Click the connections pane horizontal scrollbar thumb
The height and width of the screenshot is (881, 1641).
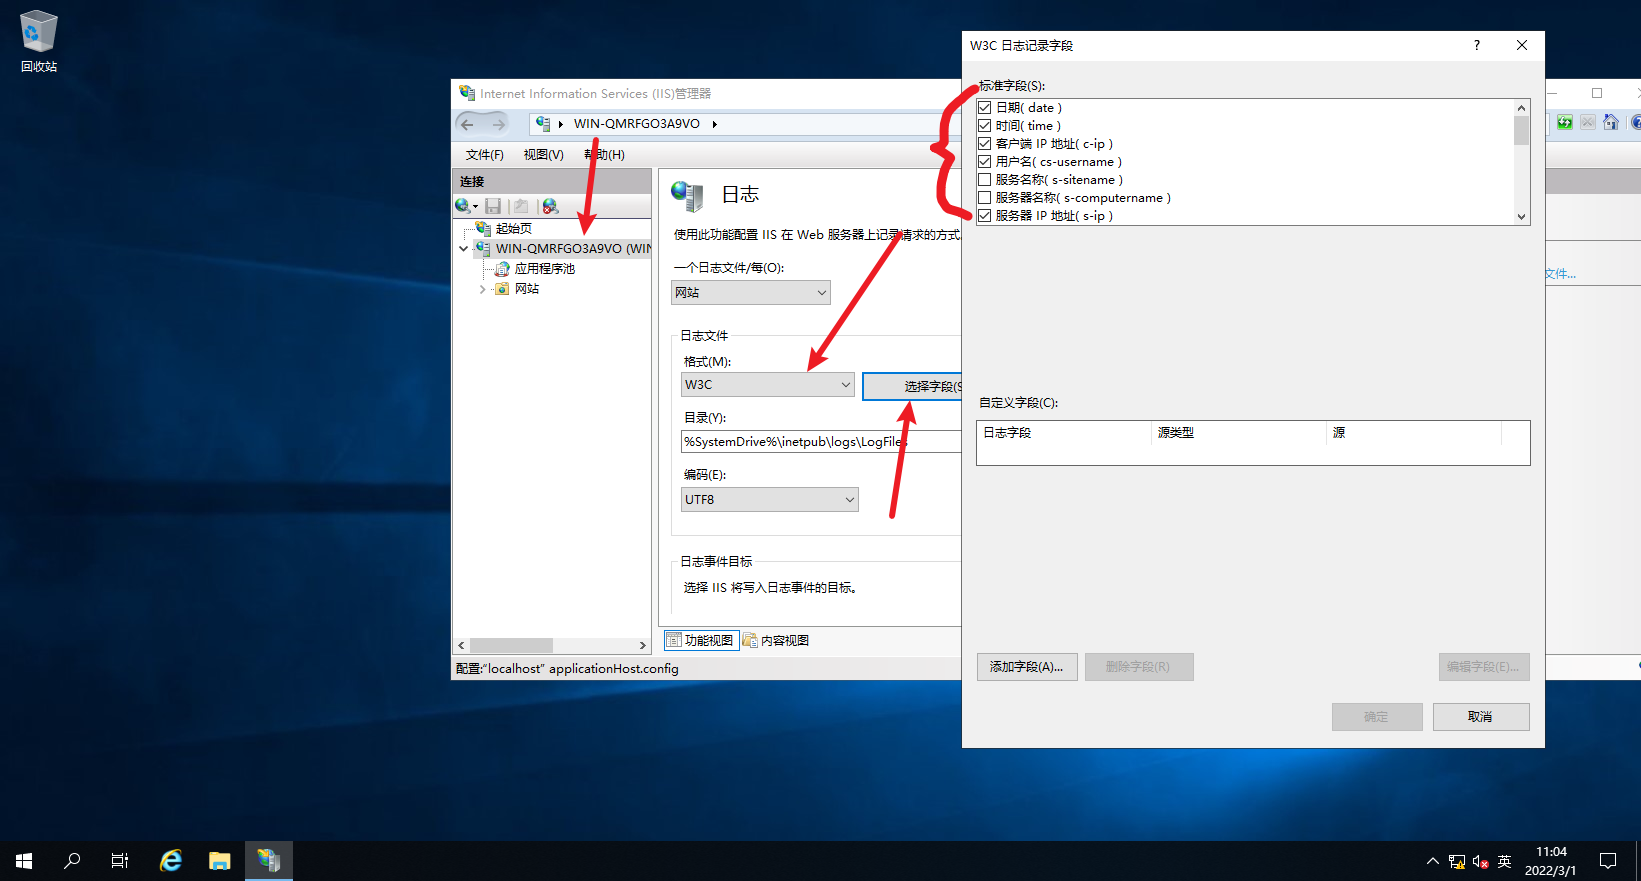(x=512, y=646)
